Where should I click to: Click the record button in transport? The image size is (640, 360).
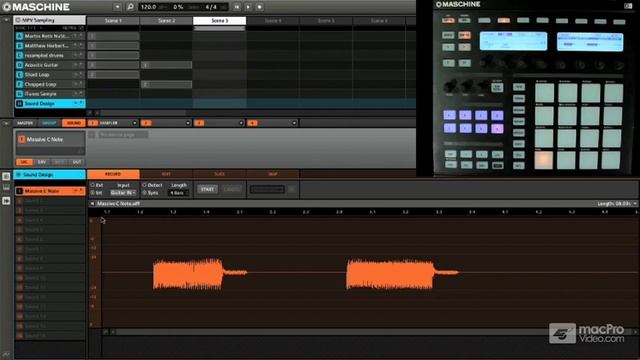click(260, 7)
